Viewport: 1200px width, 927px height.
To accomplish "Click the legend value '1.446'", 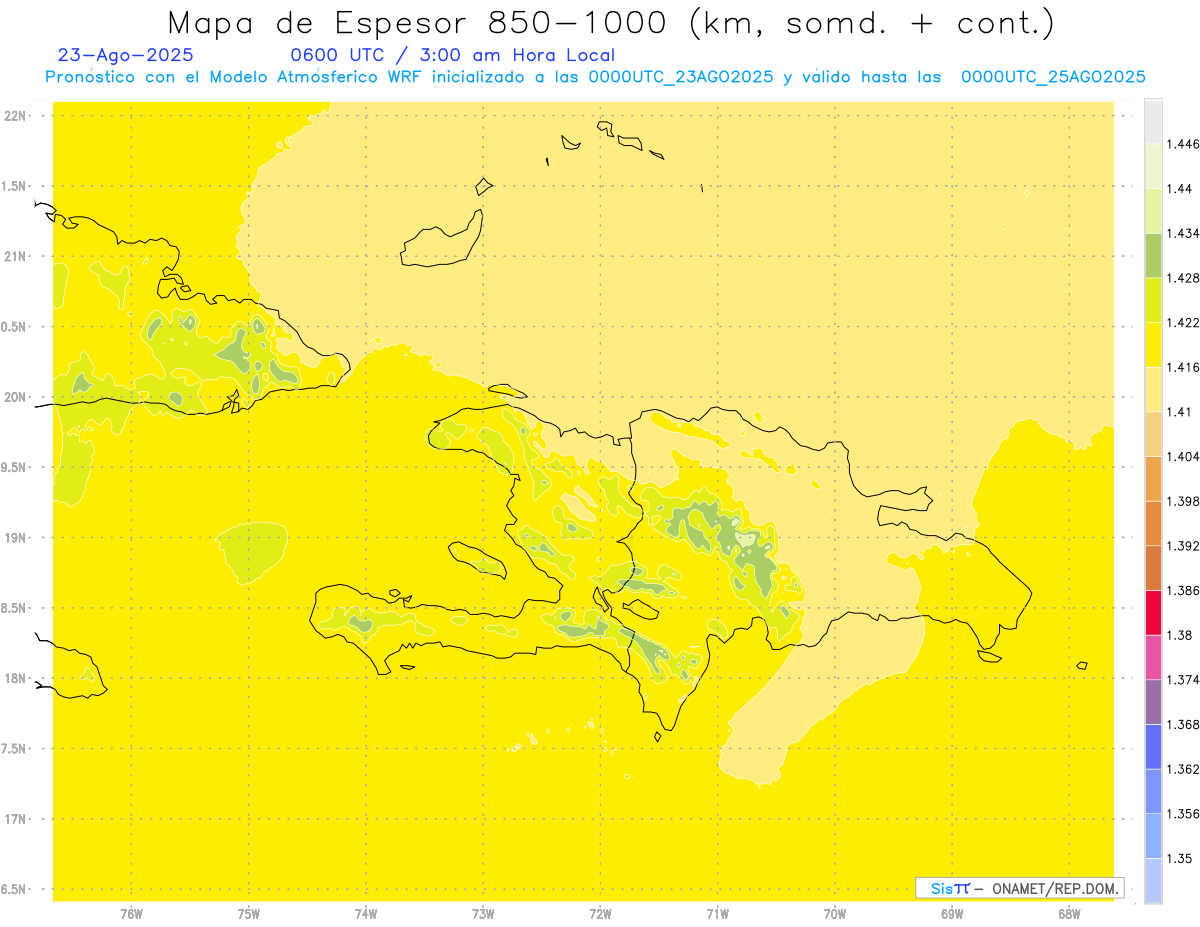I will click(x=1184, y=144).
